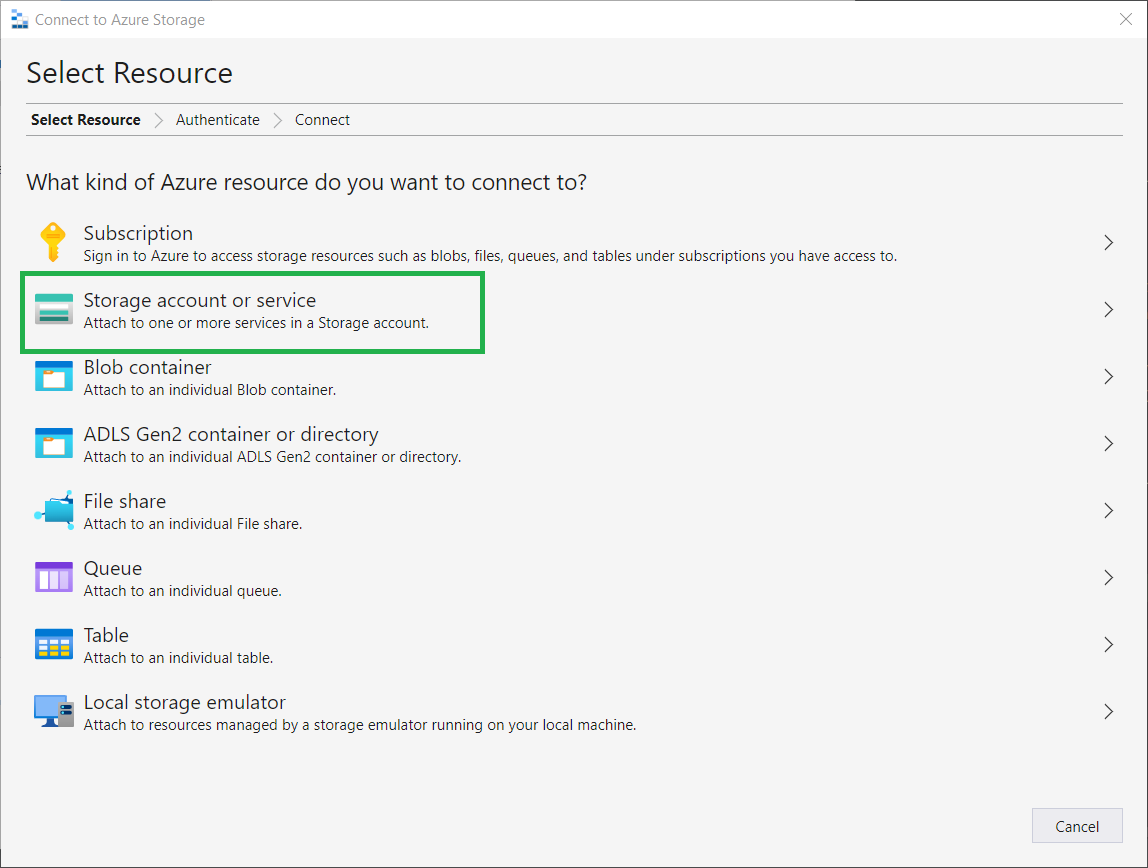The image size is (1148, 868).
Task: Click 'Attach to an individual Blob container.' text
Action: (x=209, y=390)
